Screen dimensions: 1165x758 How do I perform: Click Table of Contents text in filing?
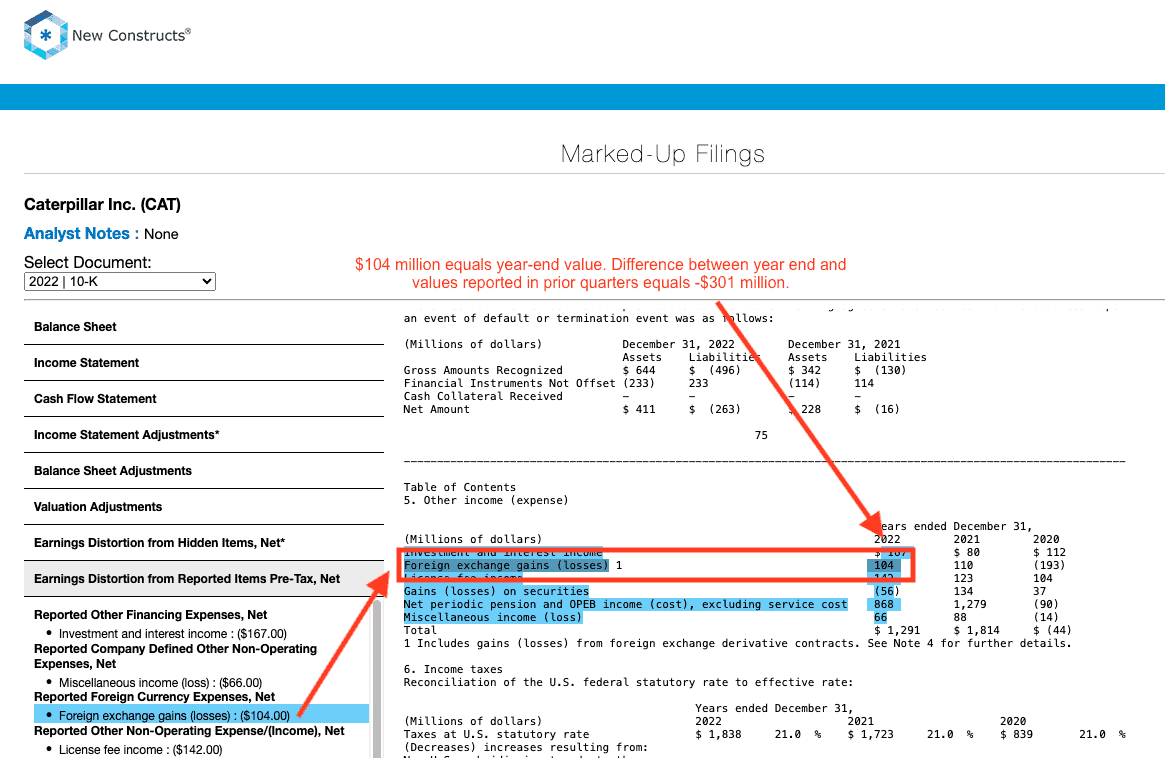click(x=459, y=487)
